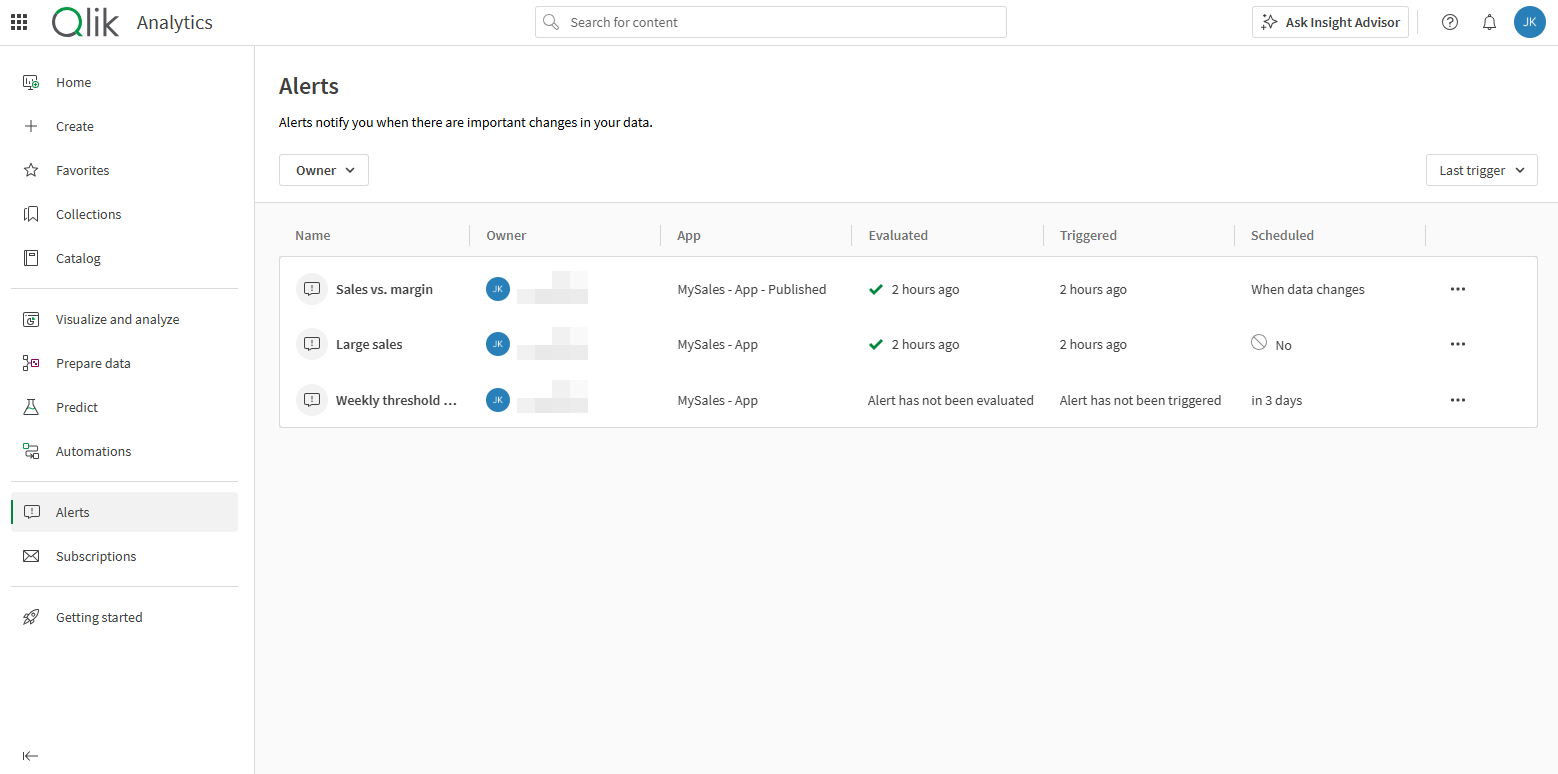
Task: Open more options for Large sales alert
Action: (x=1457, y=344)
